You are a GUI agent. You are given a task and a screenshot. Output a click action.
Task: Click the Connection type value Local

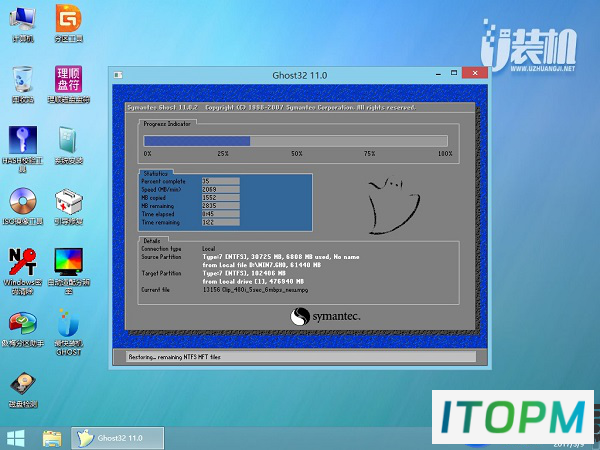209,249
